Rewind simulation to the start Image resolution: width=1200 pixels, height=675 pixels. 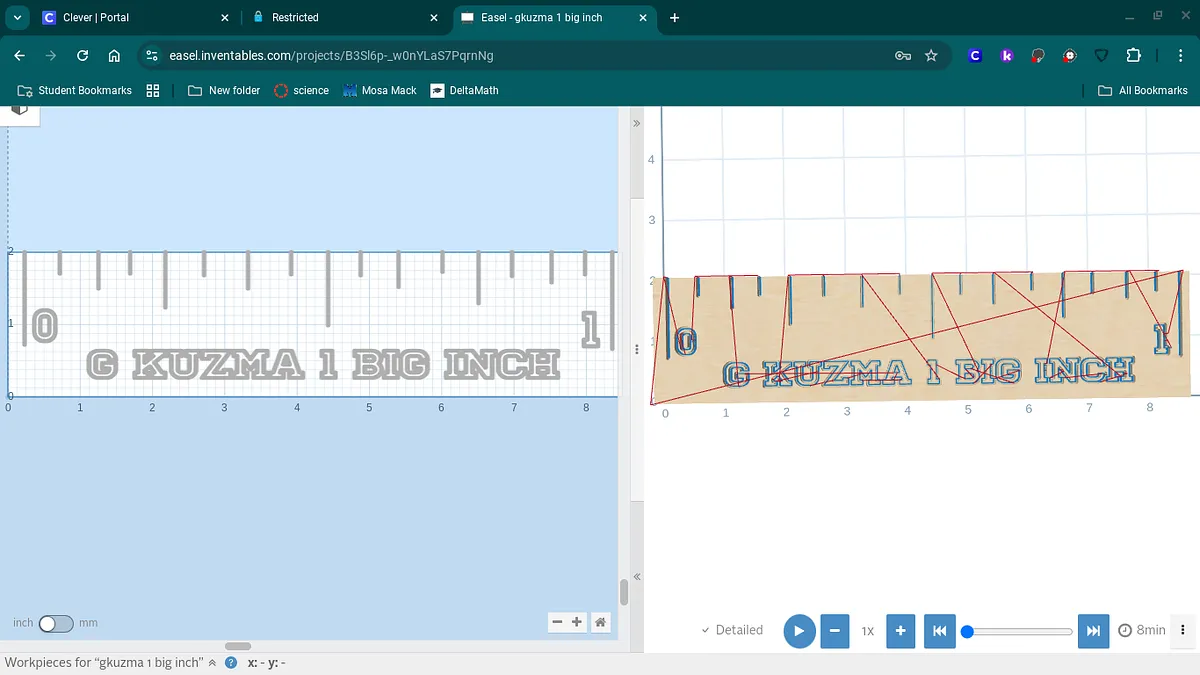[x=939, y=631]
